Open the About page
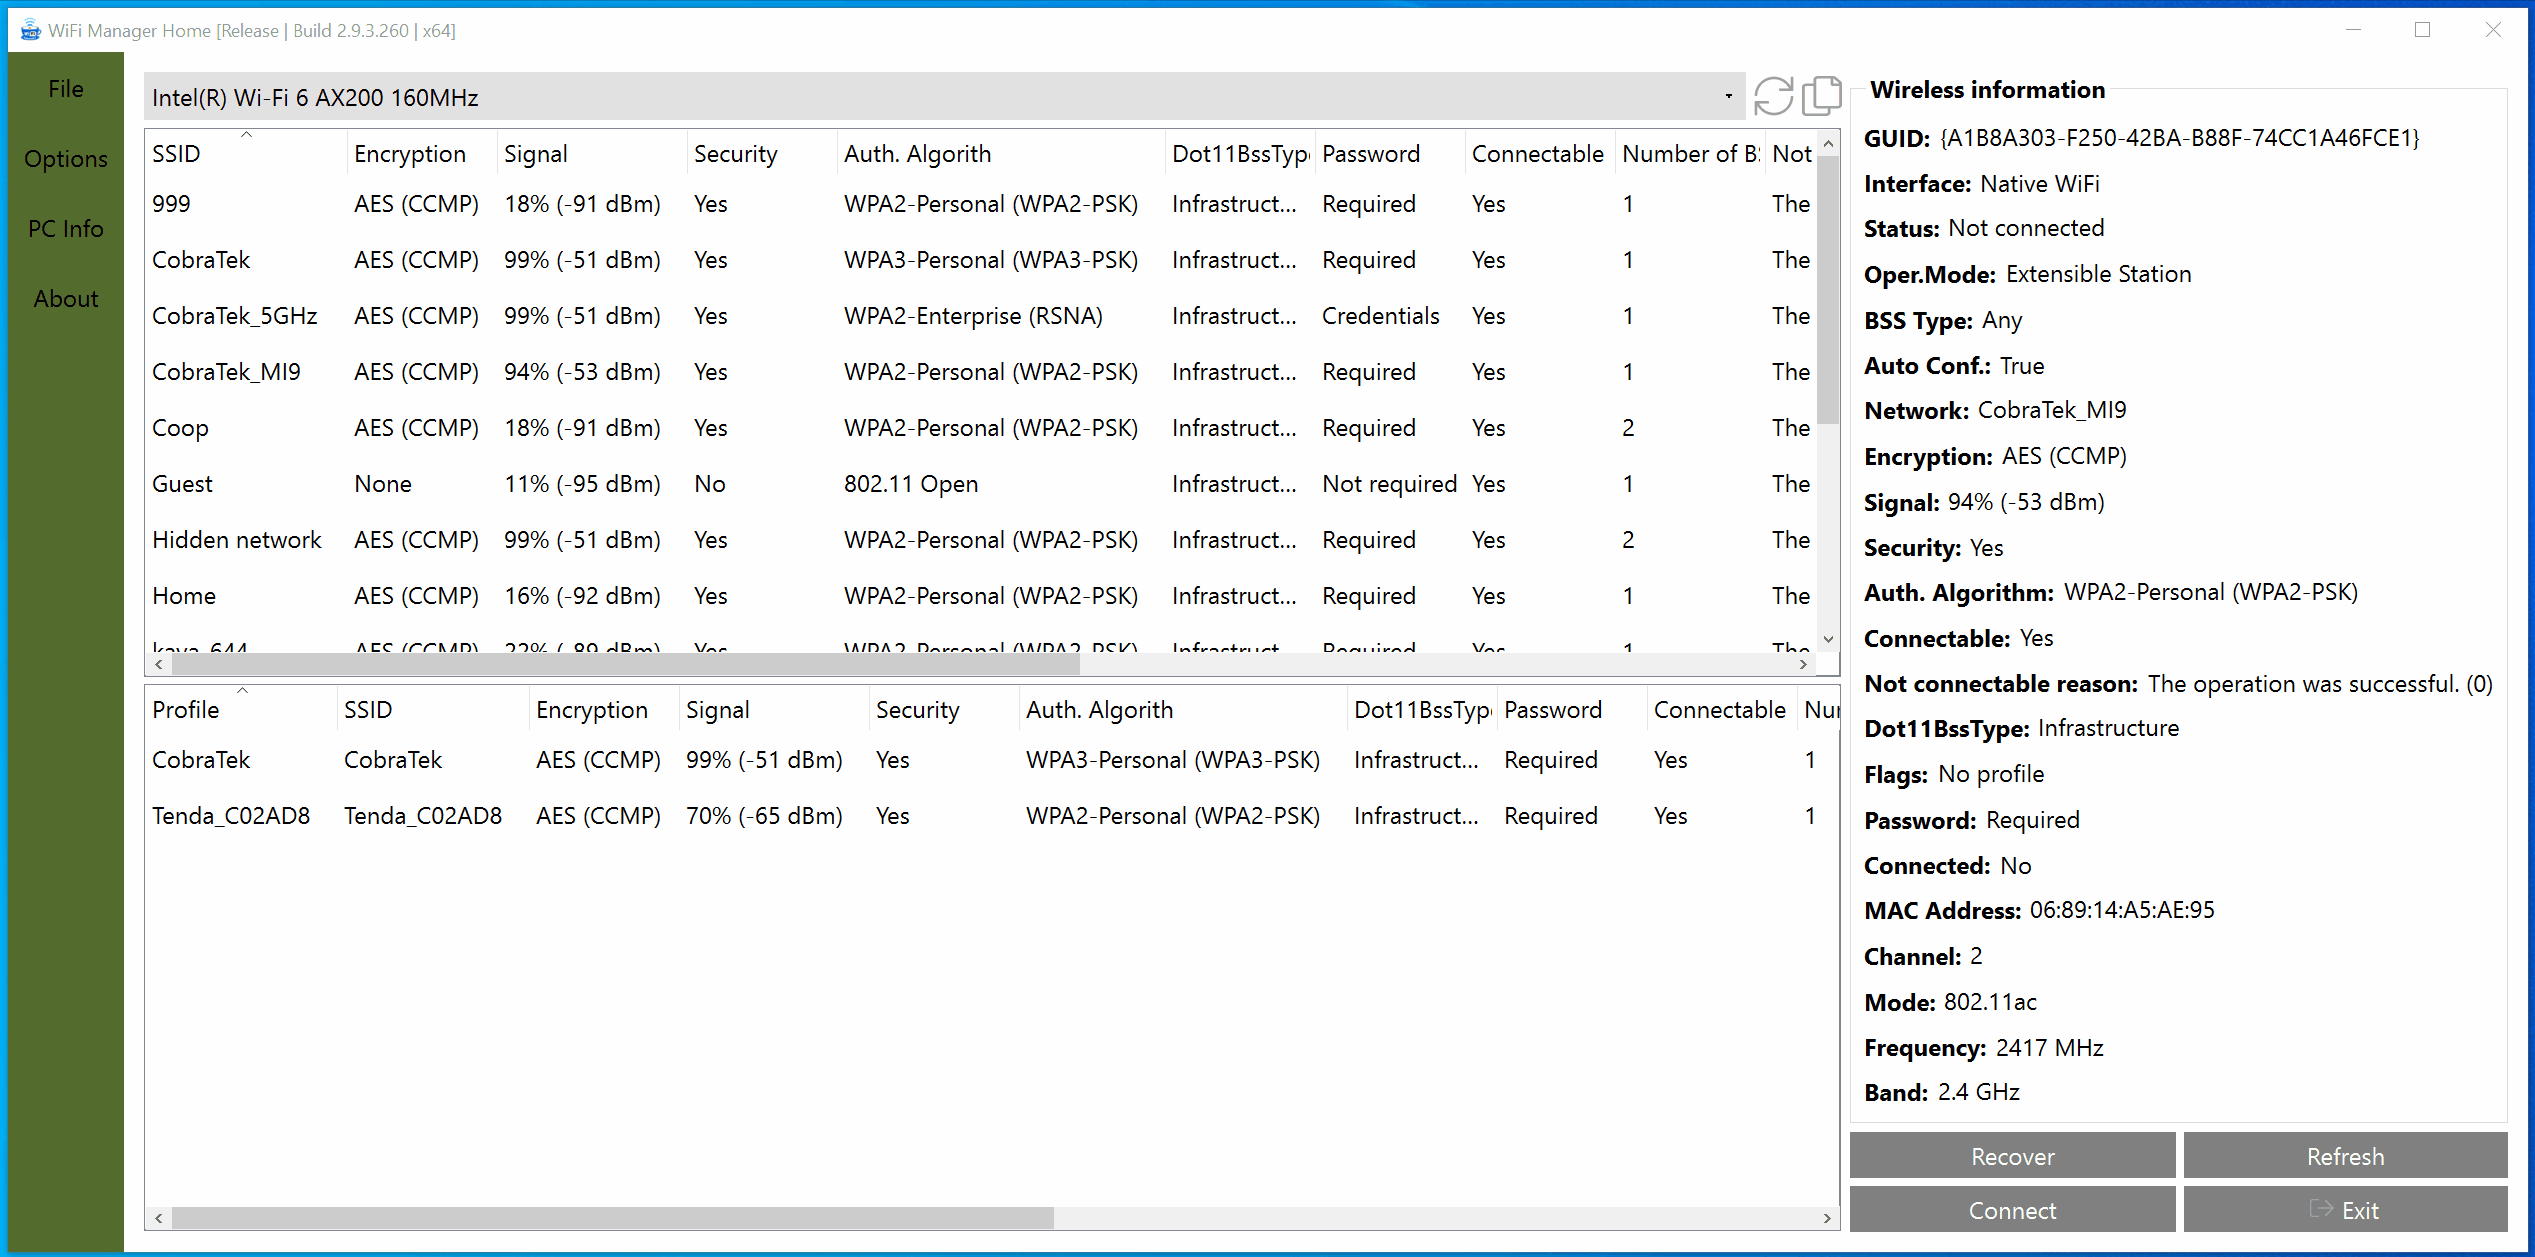This screenshot has height=1257, width=2535. tap(66, 299)
